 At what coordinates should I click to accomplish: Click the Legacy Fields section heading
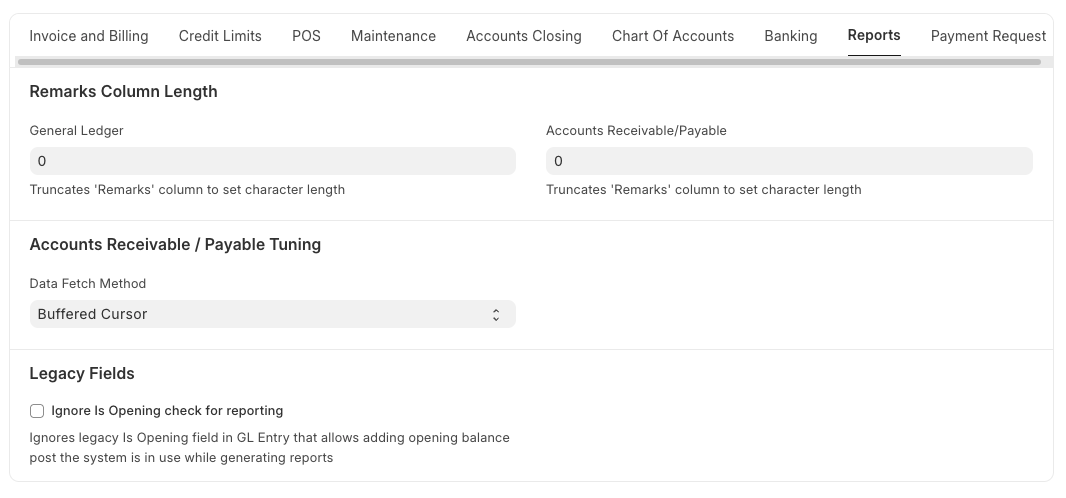pyautogui.click(x=82, y=373)
